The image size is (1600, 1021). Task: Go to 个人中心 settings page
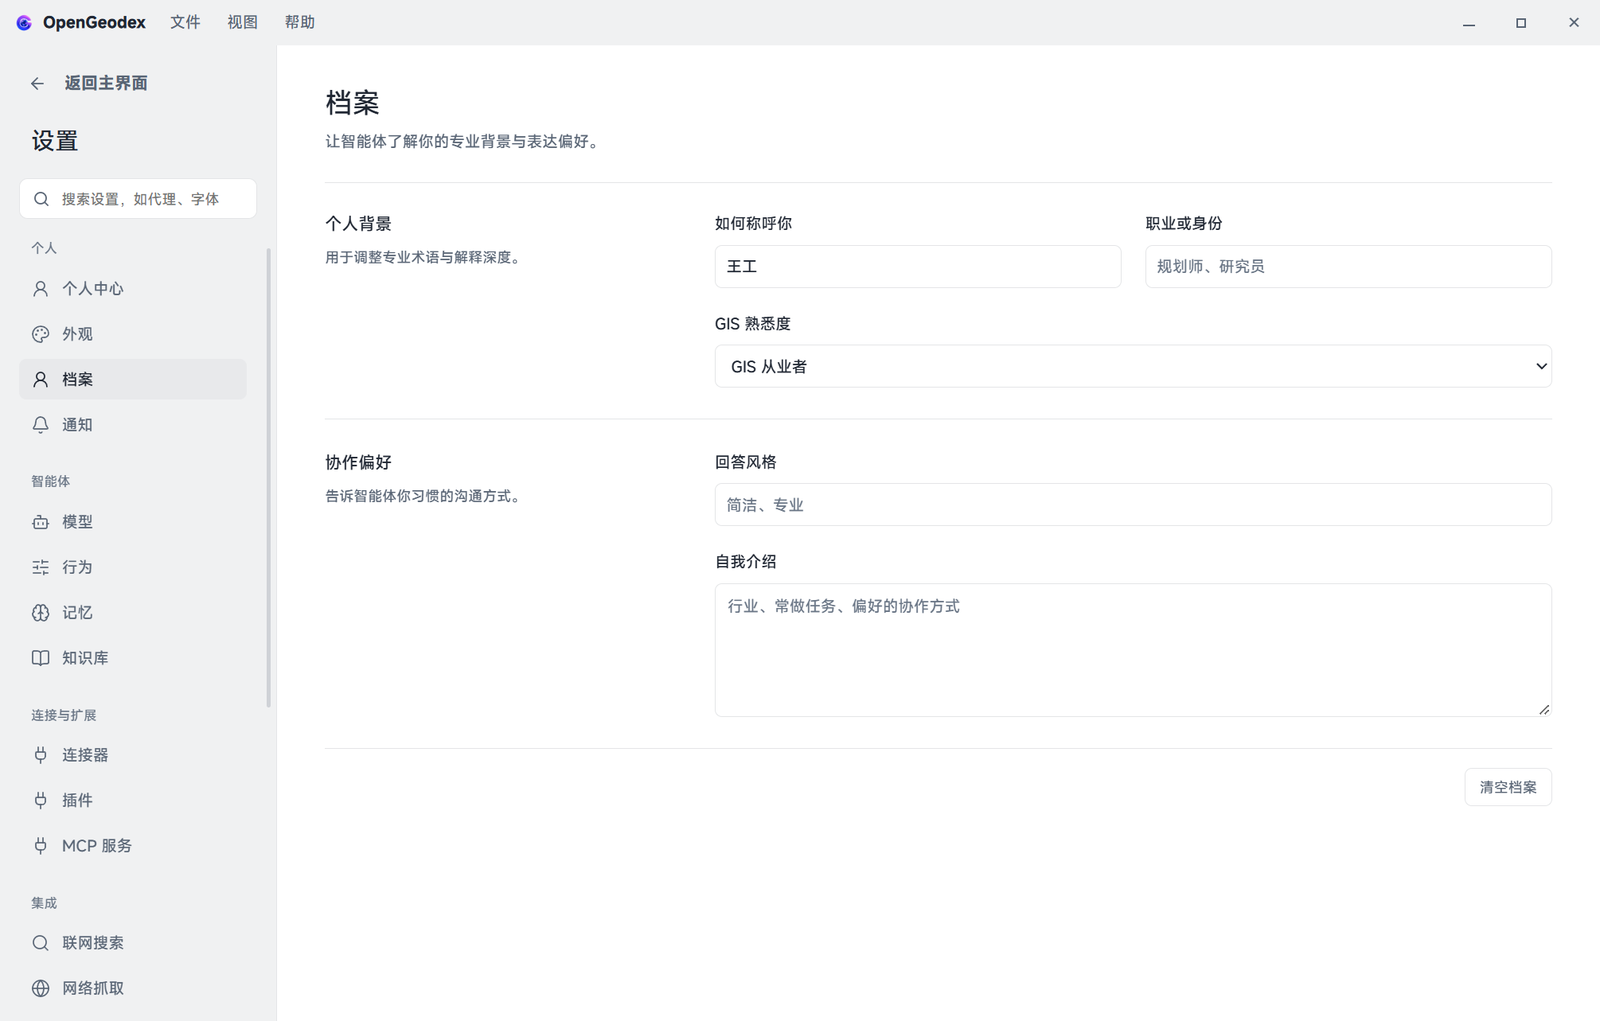point(133,289)
